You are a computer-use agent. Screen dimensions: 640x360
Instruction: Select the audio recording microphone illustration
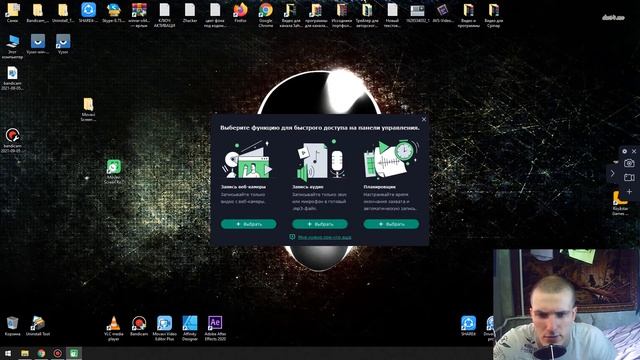click(x=320, y=160)
